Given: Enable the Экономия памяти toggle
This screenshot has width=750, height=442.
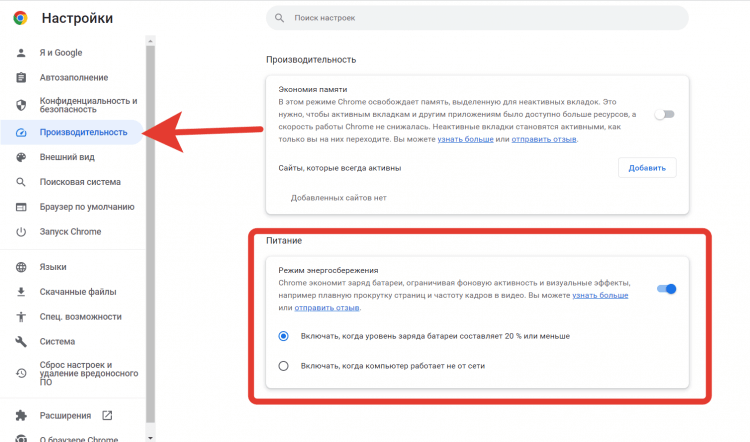Looking at the screenshot, I should coord(664,114).
